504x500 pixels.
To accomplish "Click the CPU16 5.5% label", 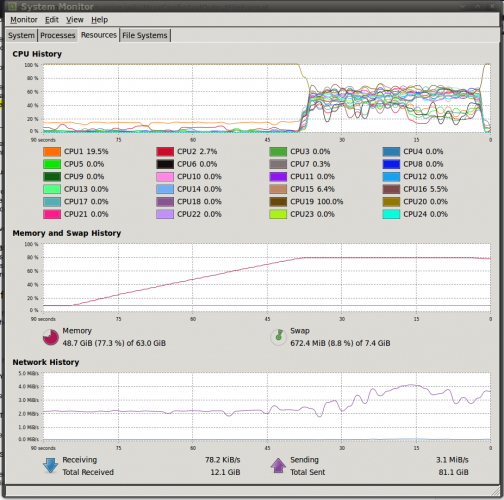I will tap(425, 189).
